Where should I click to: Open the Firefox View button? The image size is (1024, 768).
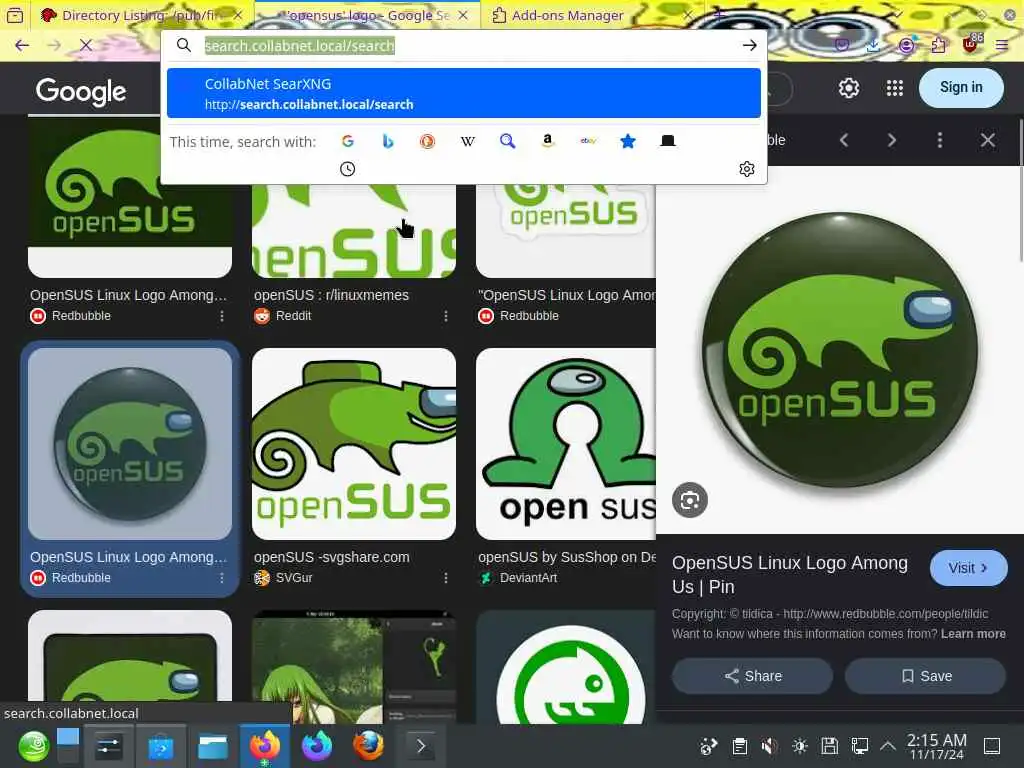pyautogui.click(x=15, y=15)
